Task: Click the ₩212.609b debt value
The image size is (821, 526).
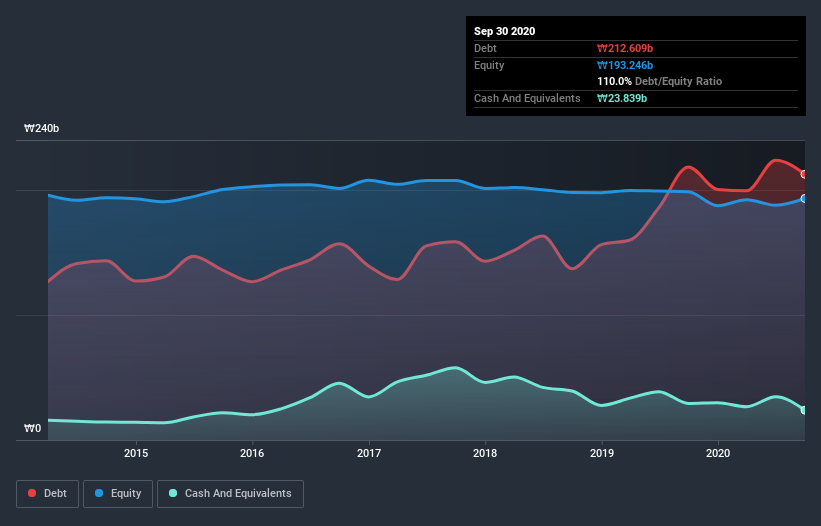Action: (x=625, y=48)
